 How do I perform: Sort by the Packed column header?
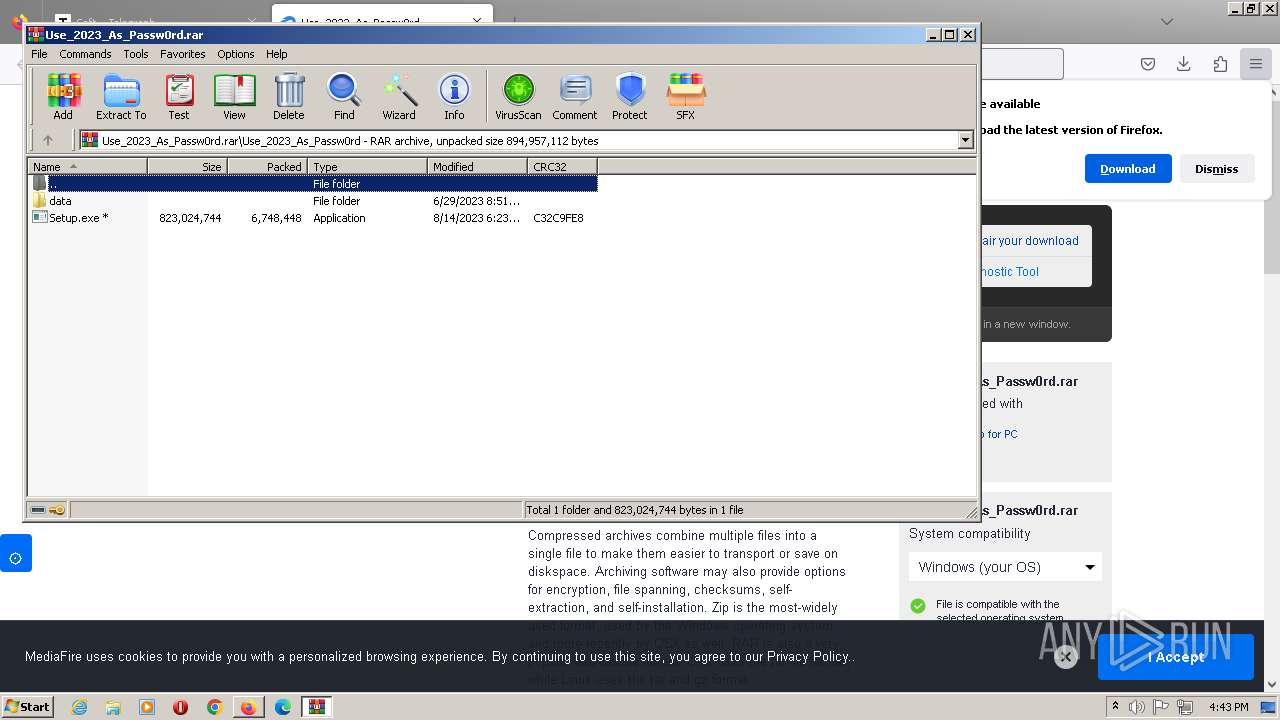pyautogui.click(x=268, y=166)
